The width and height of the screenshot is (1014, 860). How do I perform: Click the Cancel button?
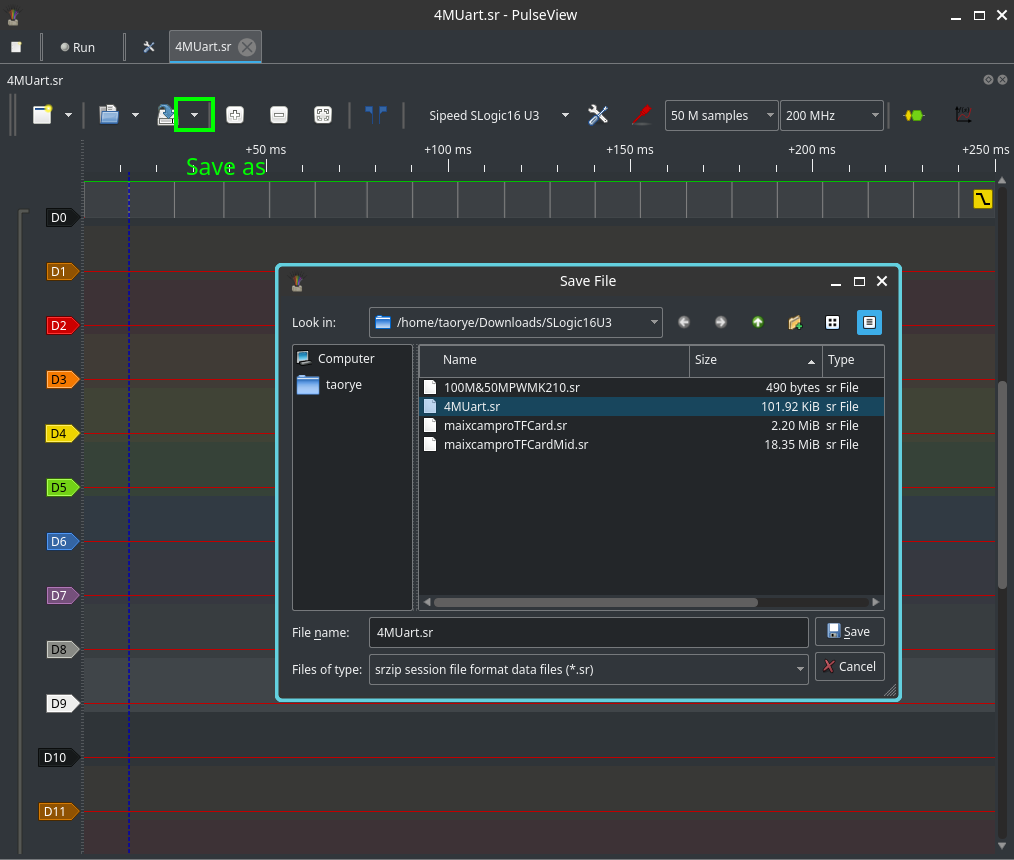coord(849,666)
